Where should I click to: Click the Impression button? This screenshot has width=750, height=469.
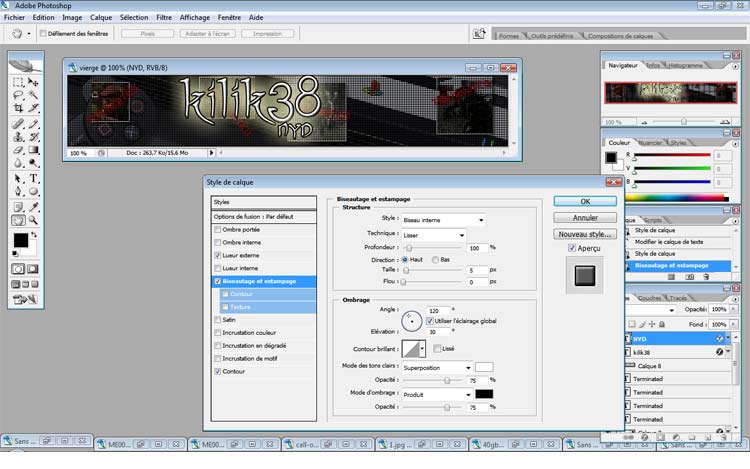tap(267, 34)
